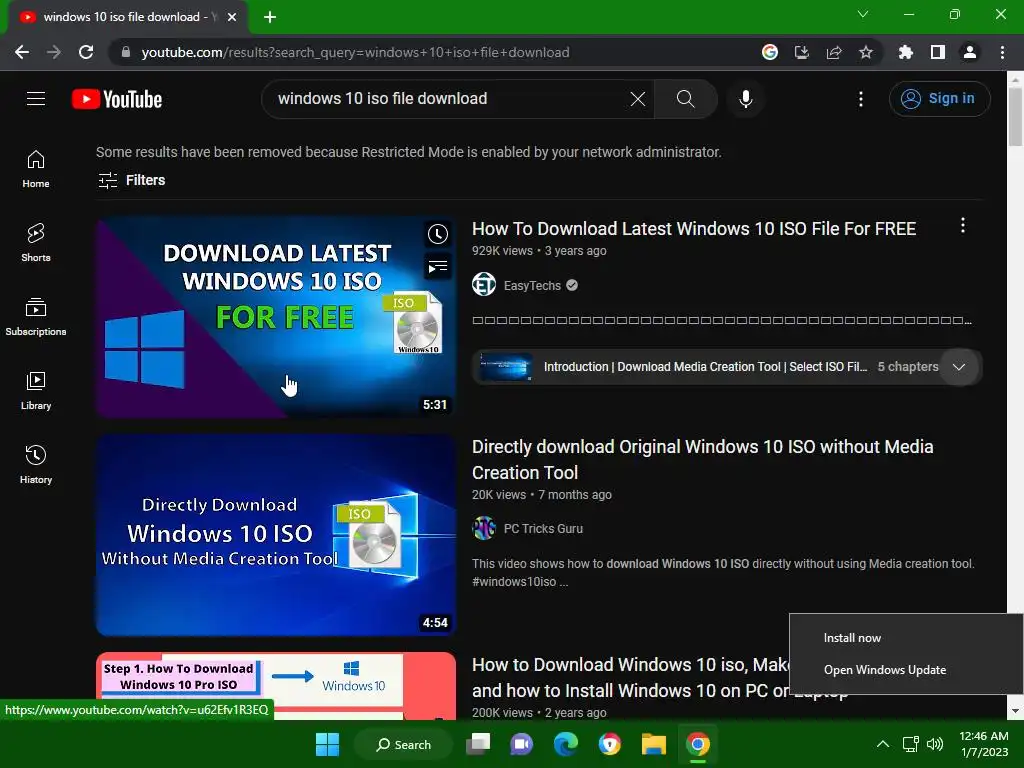Click the verified badge next to EasyTechs
This screenshot has width=1024, height=768.
point(572,285)
